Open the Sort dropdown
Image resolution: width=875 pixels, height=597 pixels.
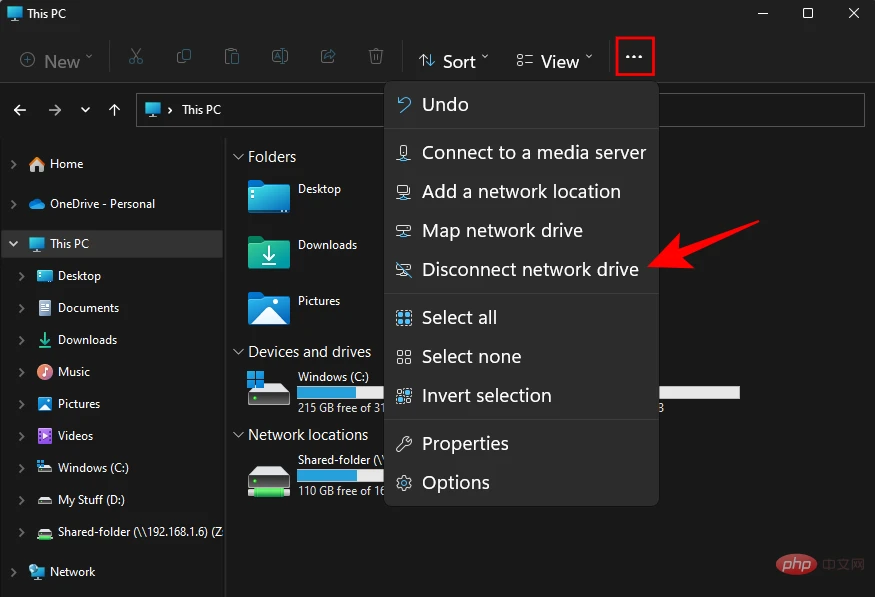454,61
